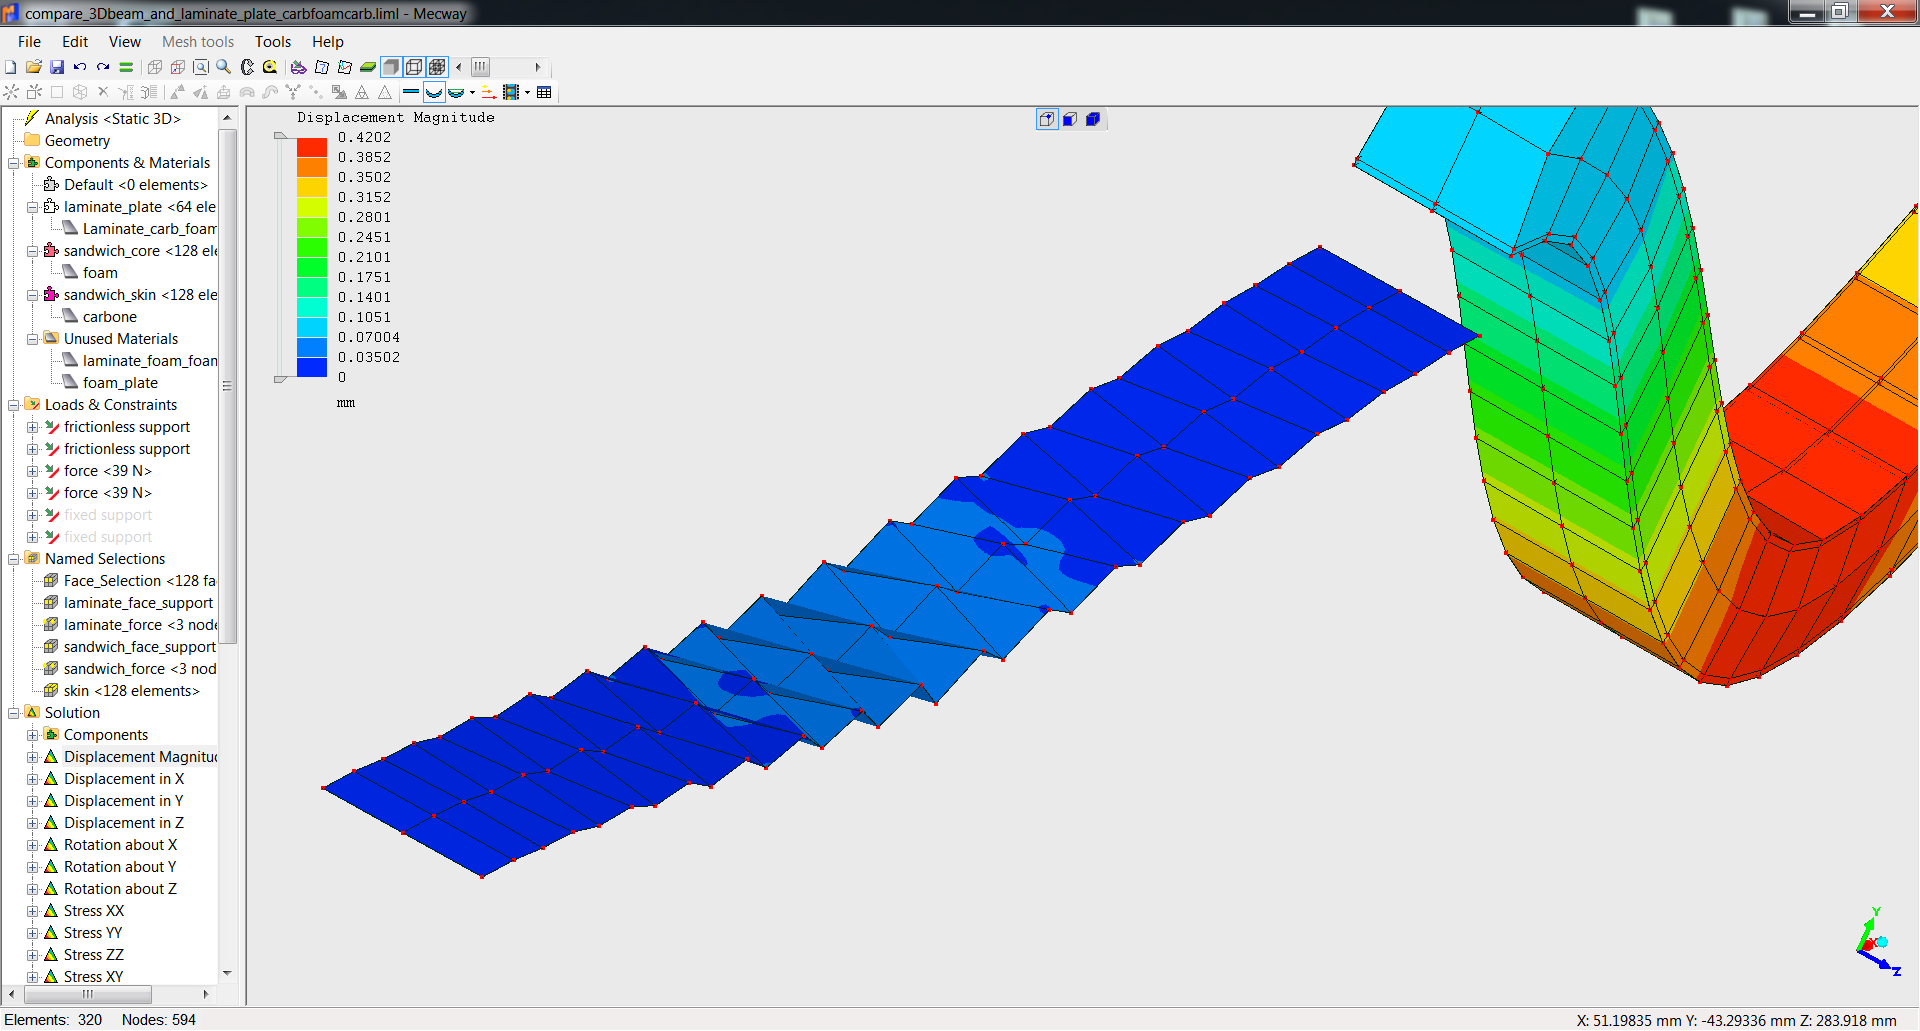Click the Solve (green equals) icon

126,67
